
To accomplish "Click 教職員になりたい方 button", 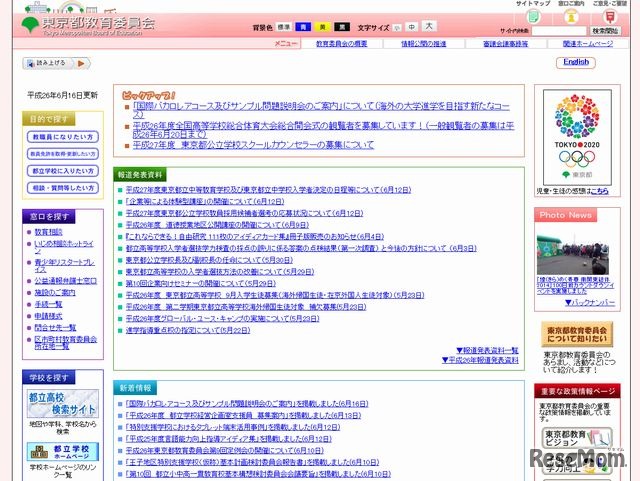I will [x=63, y=137].
